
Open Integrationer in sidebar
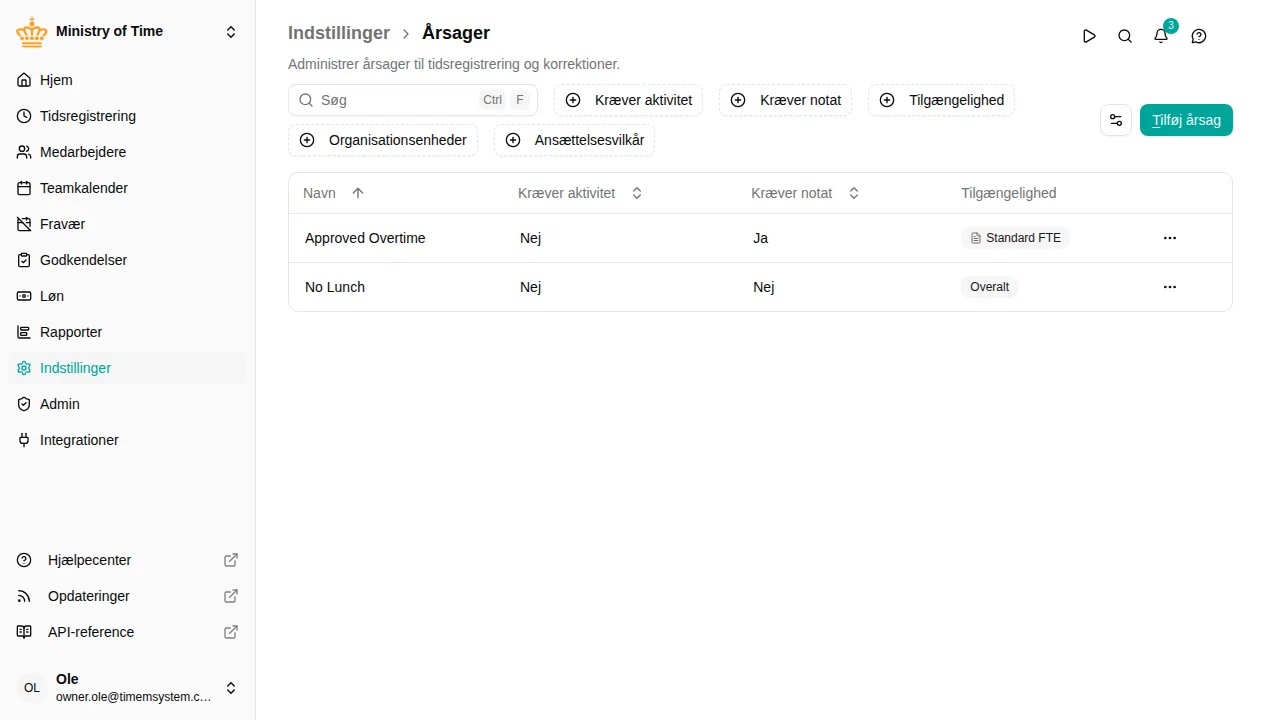(x=127, y=440)
